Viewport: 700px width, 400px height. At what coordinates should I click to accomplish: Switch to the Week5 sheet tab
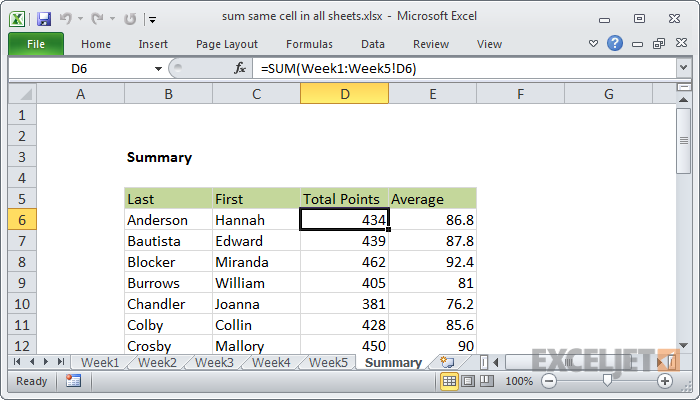coord(328,362)
